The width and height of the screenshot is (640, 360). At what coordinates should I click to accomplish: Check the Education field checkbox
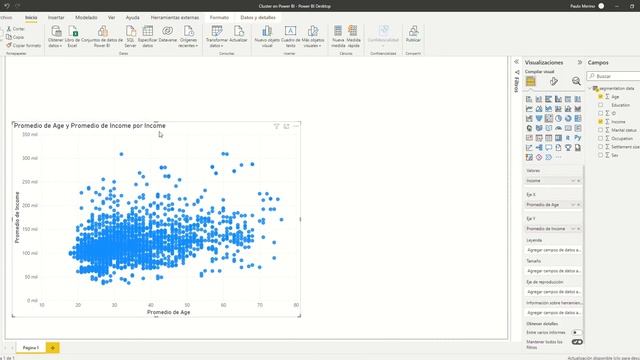pyautogui.click(x=600, y=105)
